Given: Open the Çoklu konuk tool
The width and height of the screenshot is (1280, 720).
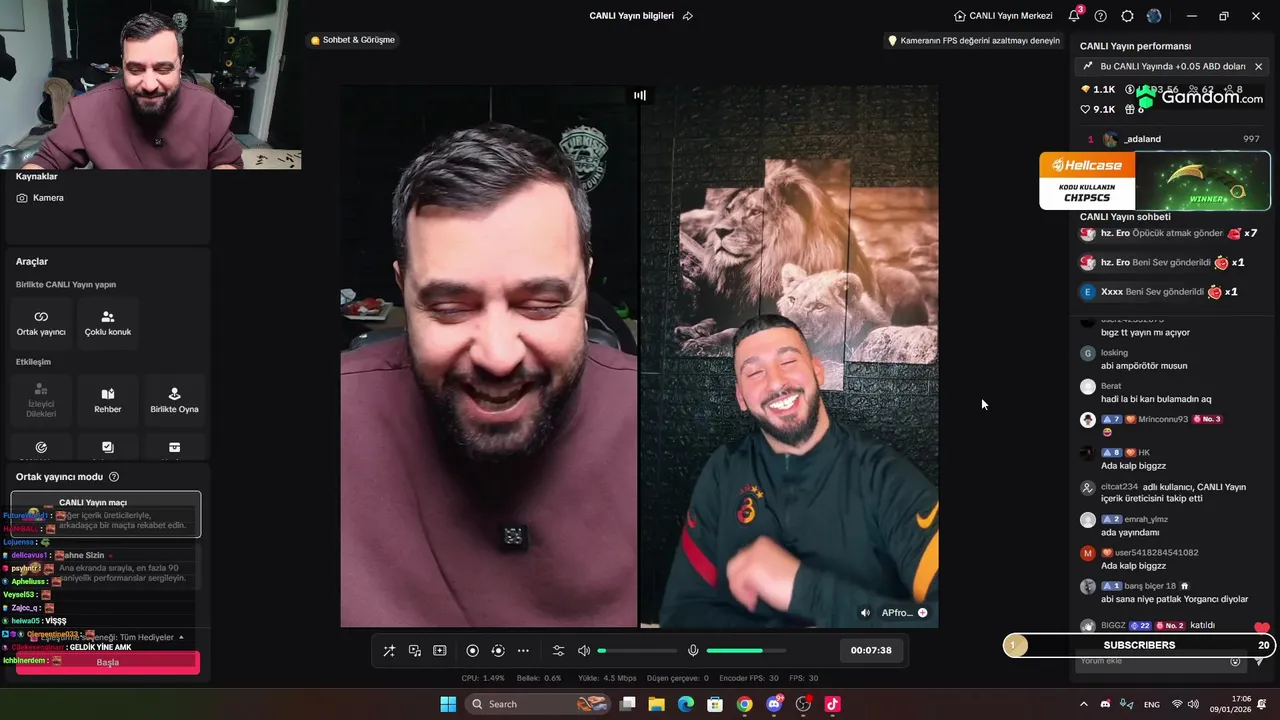Looking at the screenshot, I should pos(108,322).
